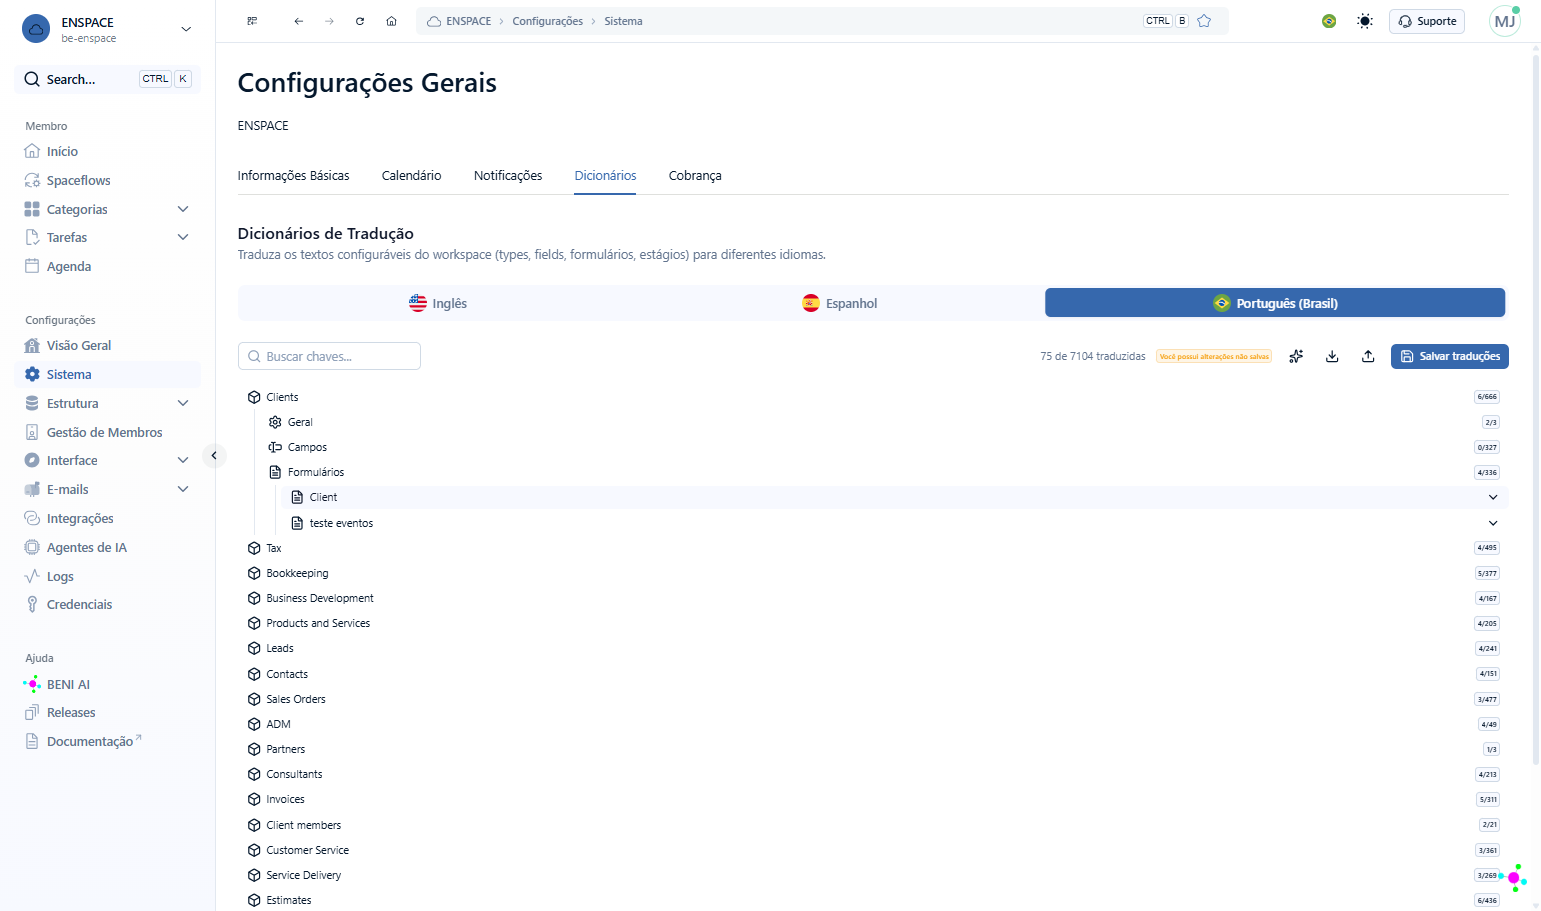Switch to the Notificações tab
This screenshot has width=1541, height=911.
[x=508, y=176]
